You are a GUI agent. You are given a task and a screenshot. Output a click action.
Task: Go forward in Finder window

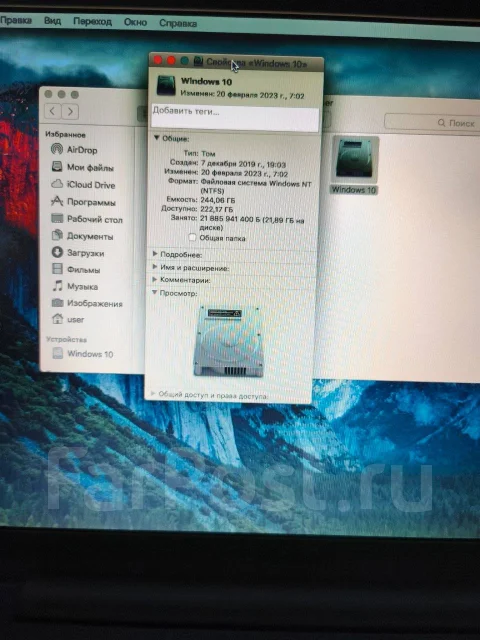coord(70,111)
